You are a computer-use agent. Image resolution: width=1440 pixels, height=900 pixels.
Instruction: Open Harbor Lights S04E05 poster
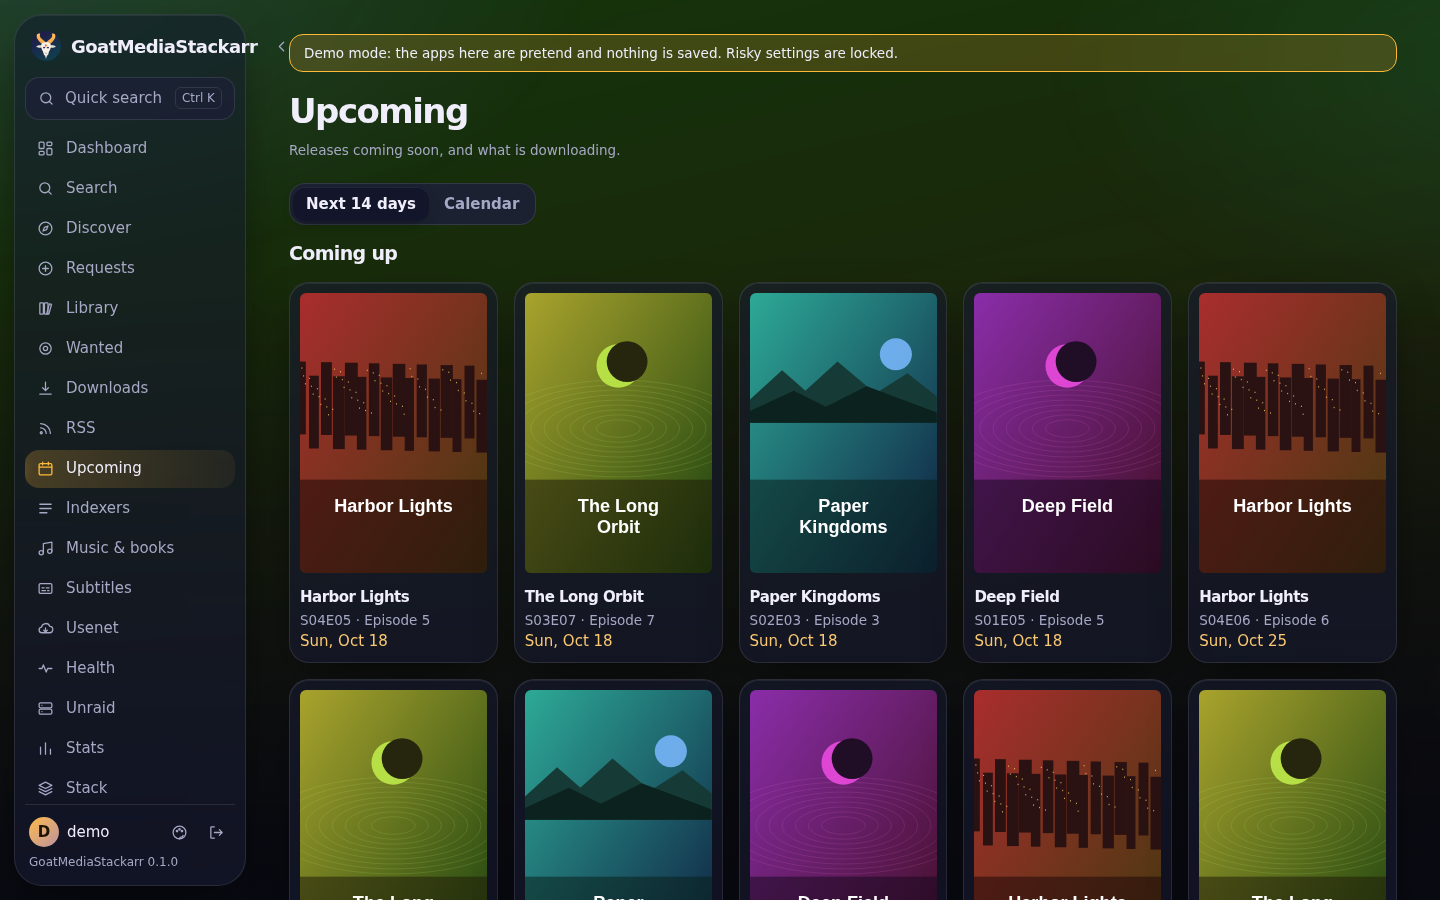tap(393, 432)
